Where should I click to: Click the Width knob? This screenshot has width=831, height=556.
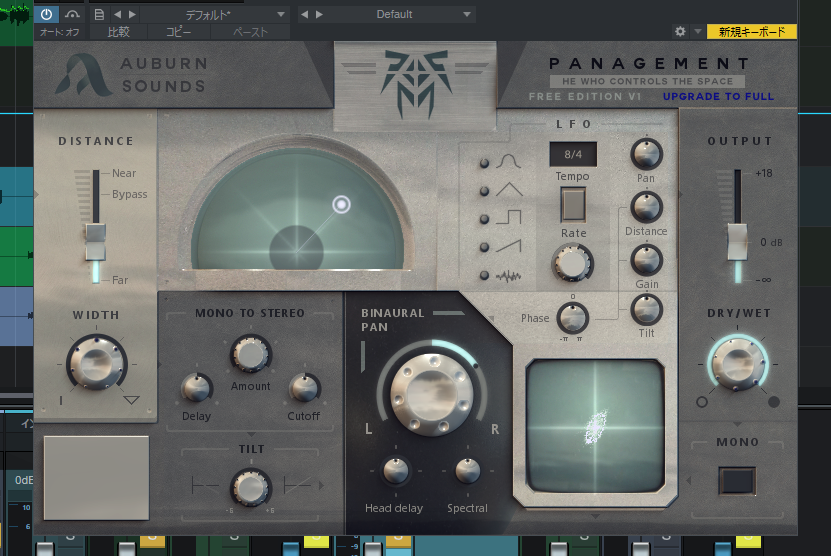tap(96, 363)
